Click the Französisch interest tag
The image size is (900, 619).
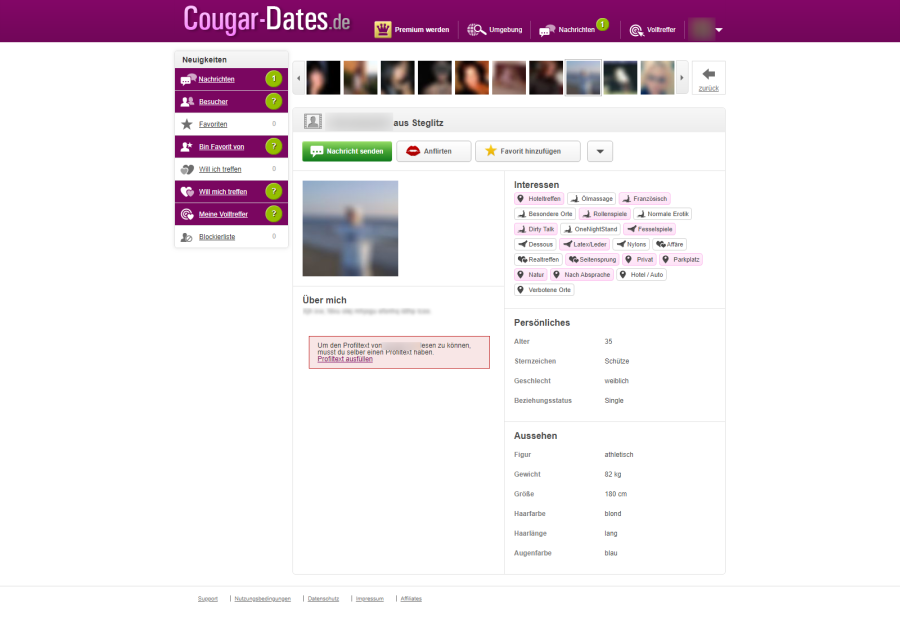pos(645,199)
